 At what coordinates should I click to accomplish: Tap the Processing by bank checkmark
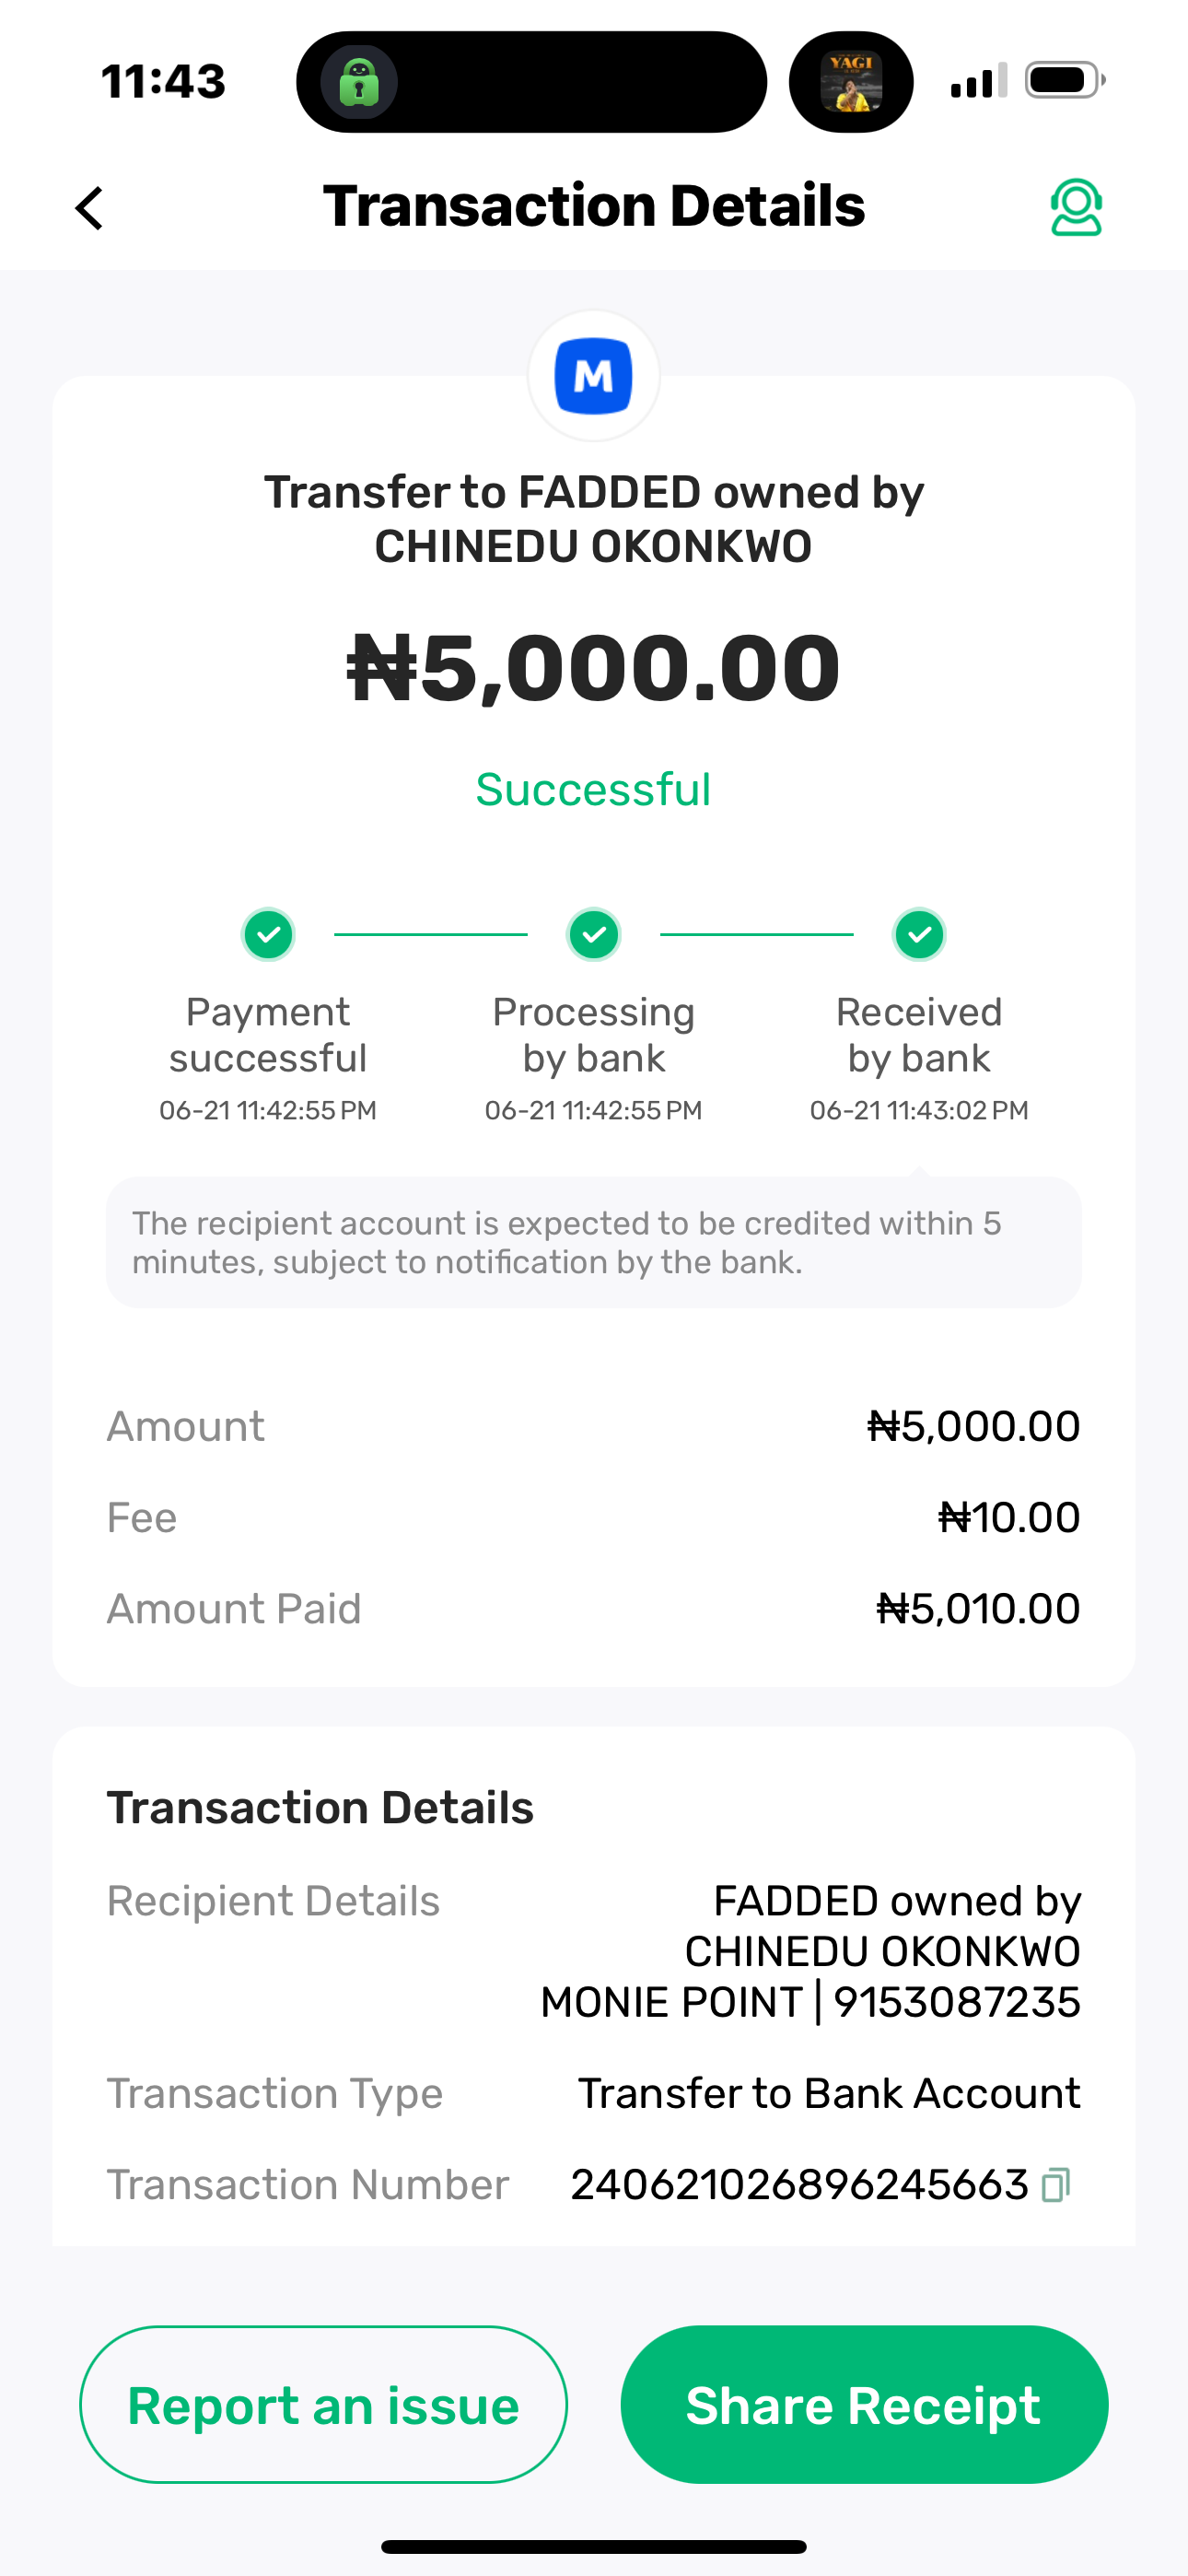pyautogui.click(x=594, y=935)
